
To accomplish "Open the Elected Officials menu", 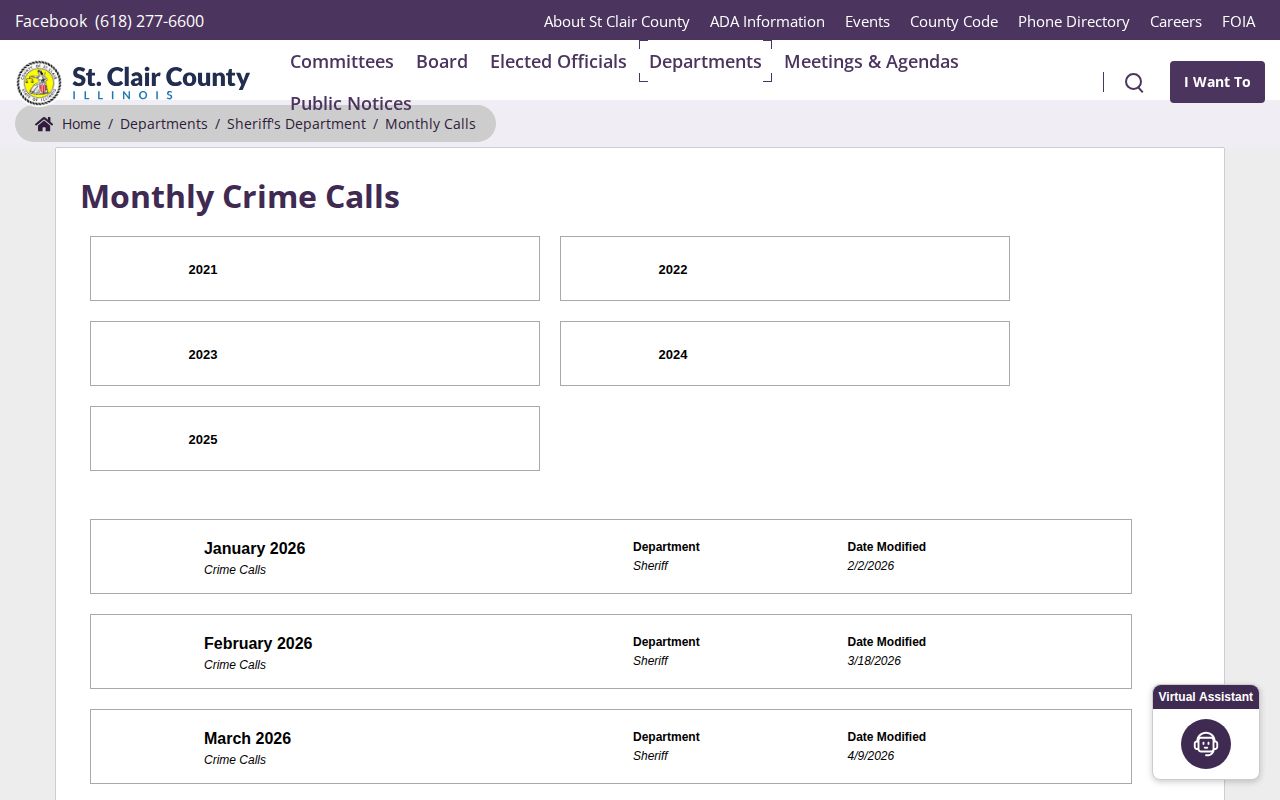I will [558, 61].
